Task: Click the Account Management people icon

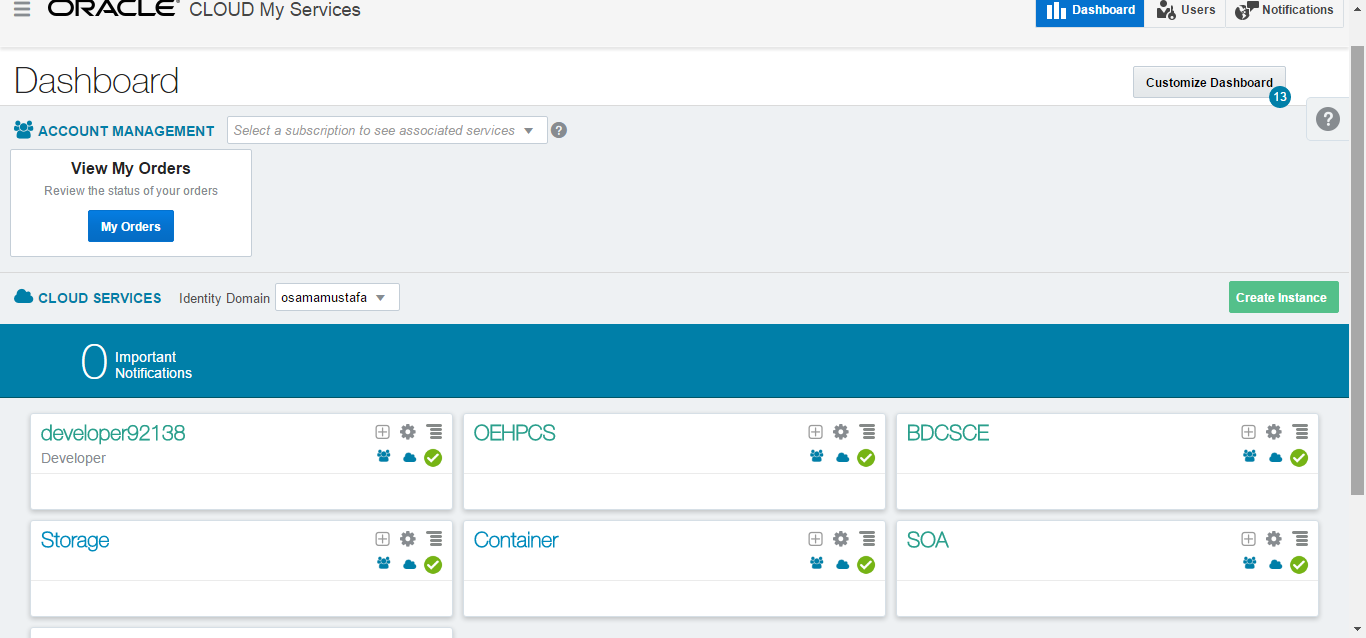Action: [x=22, y=129]
